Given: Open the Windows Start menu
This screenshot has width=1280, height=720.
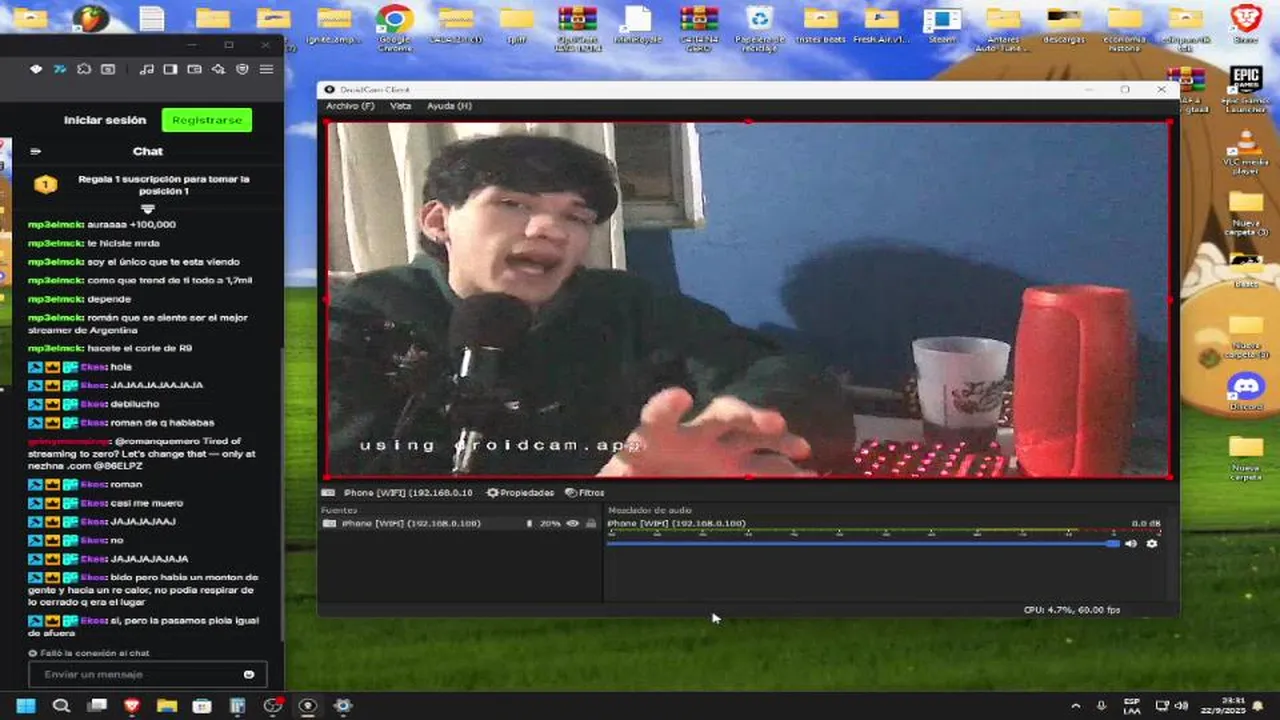Looking at the screenshot, I should pyautogui.click(x=25, y=706).
